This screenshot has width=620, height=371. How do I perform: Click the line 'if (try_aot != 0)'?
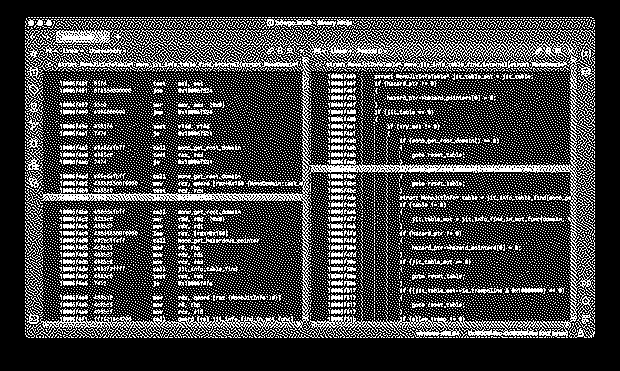point(413,127)
